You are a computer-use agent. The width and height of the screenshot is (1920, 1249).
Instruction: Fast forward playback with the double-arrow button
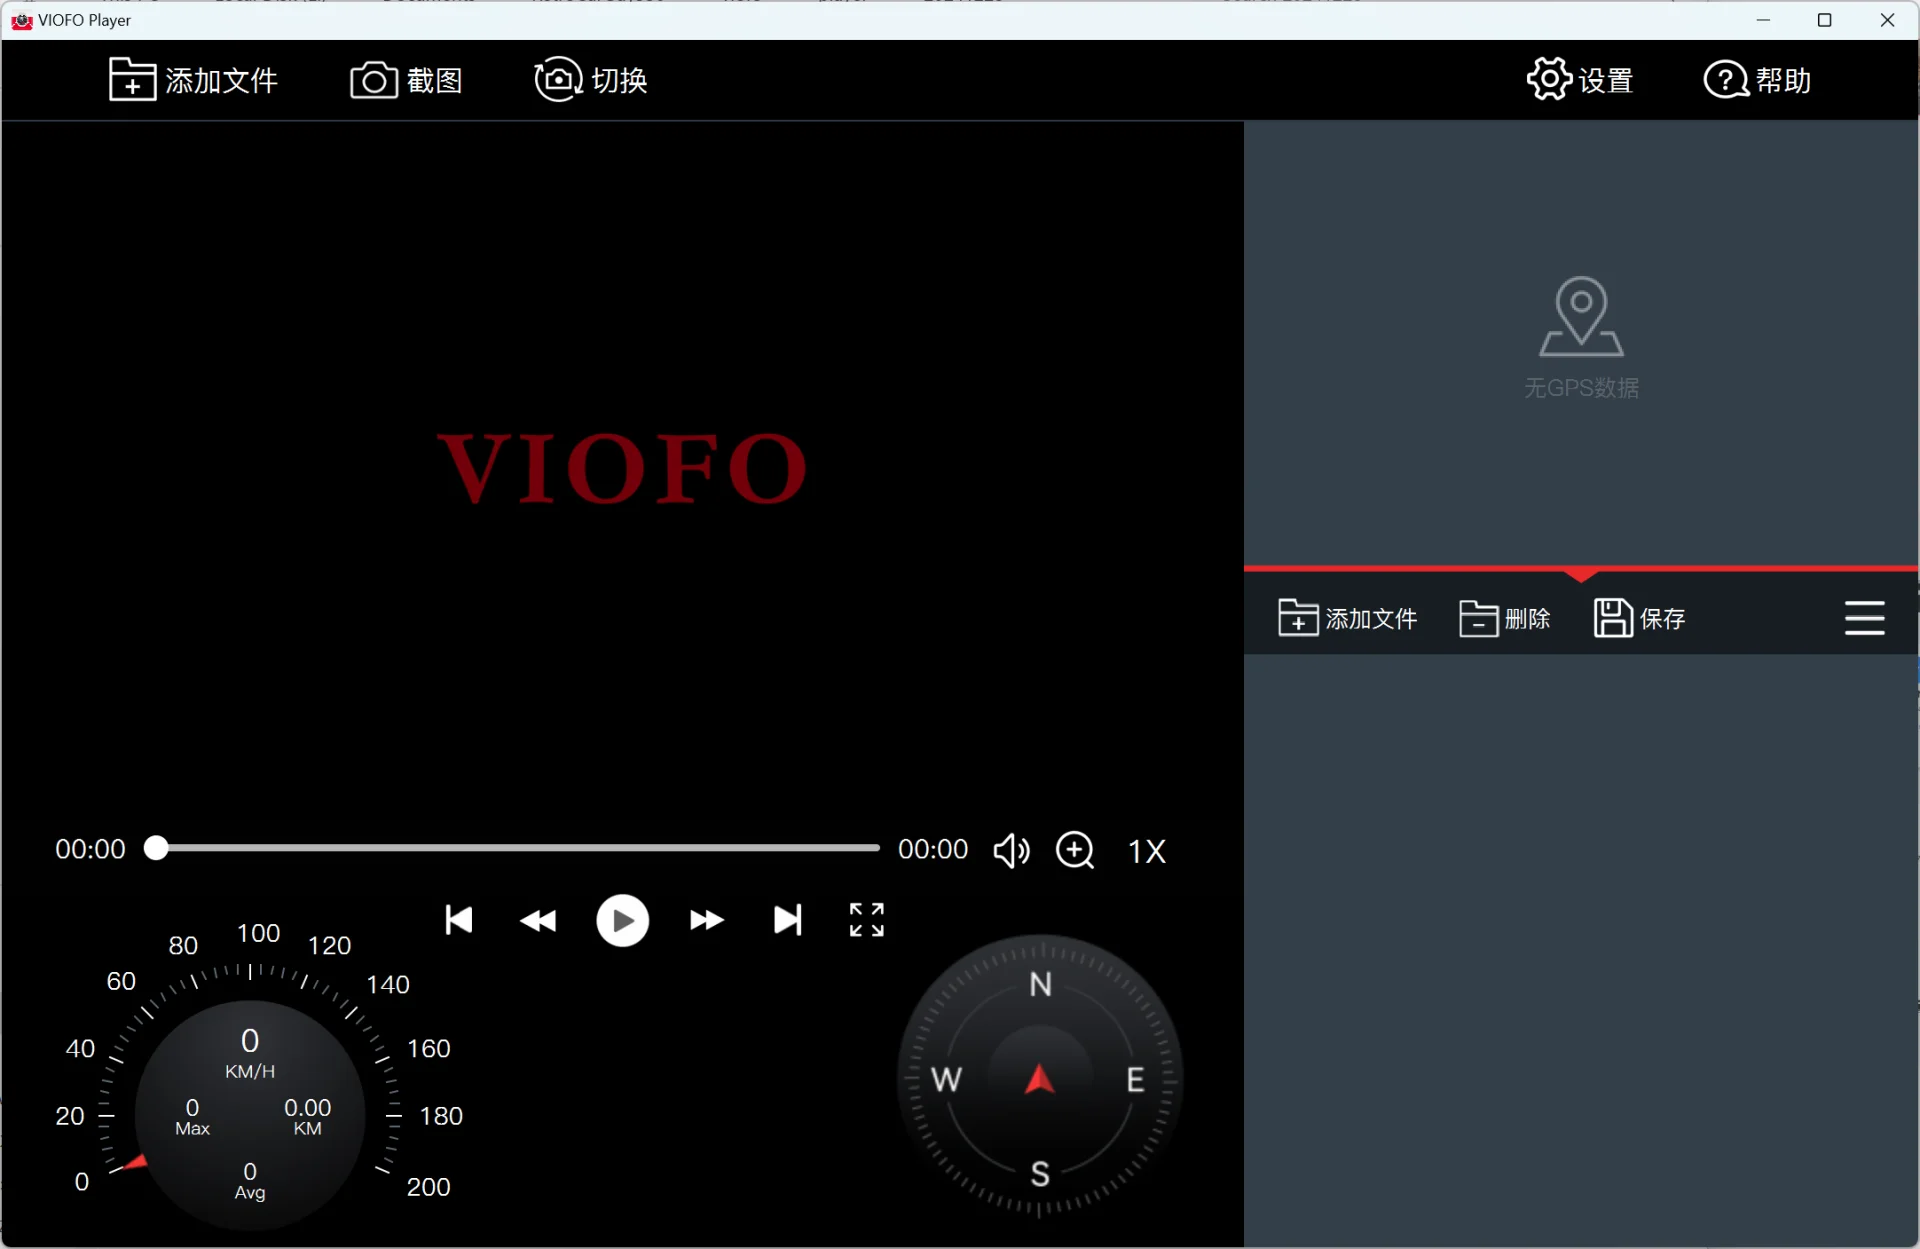tap(707, 920)
